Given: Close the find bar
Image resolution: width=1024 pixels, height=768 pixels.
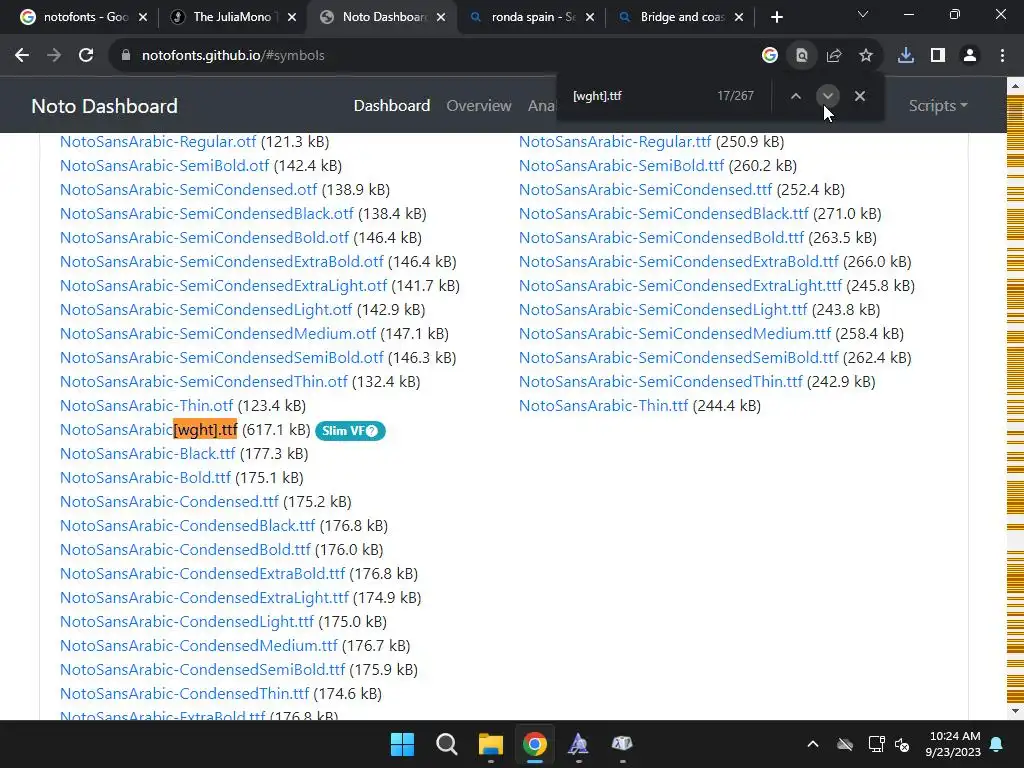Looking at the screenshot, I should 859,96.
